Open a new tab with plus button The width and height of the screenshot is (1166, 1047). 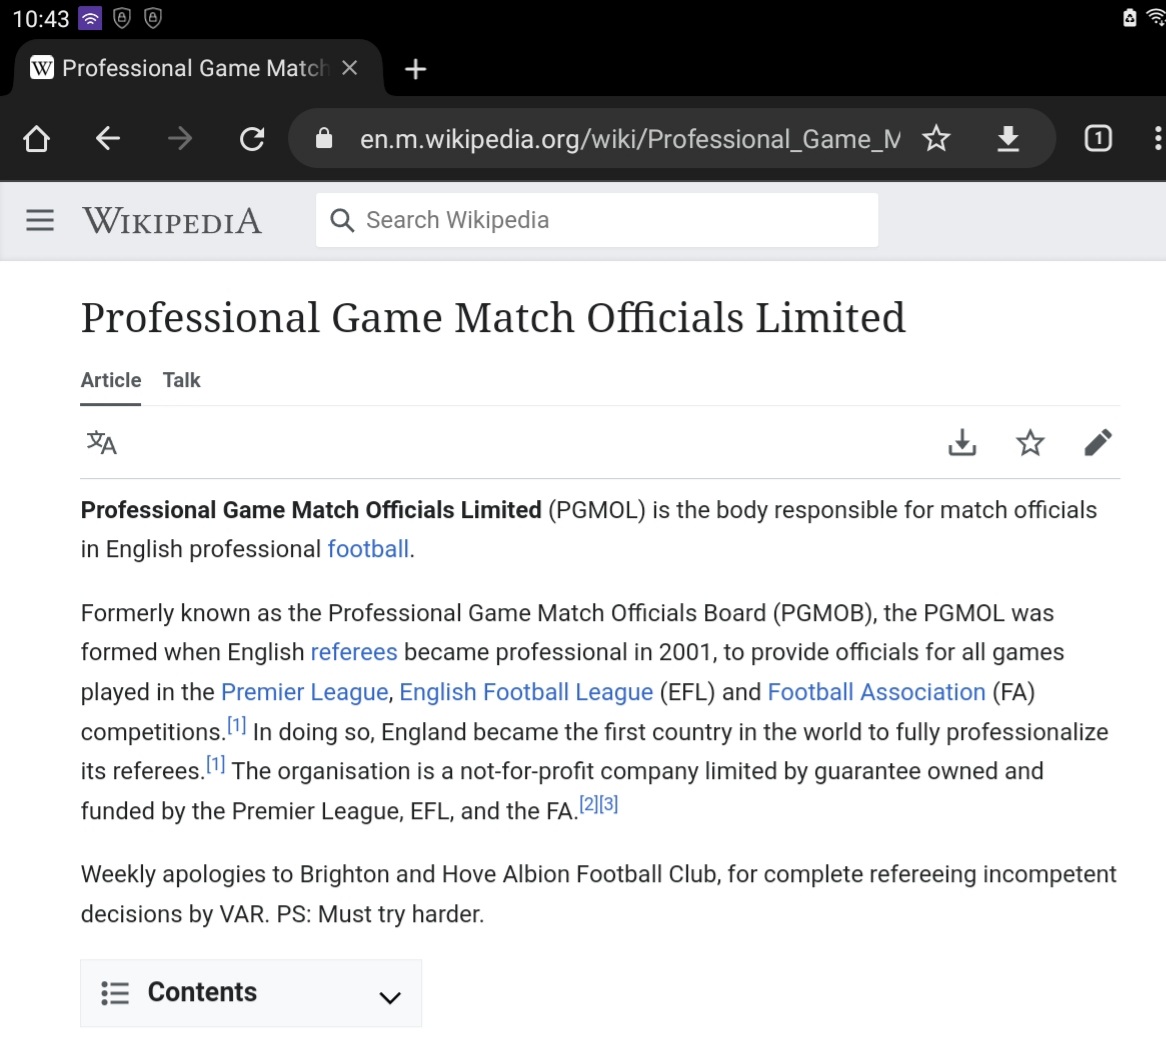416,69
